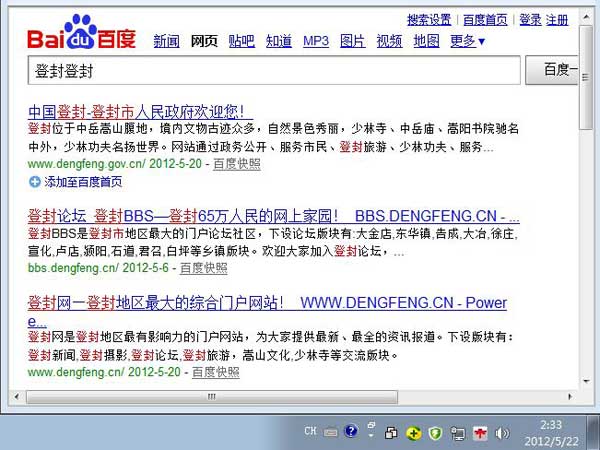Open result 登封网 综合门户网站
This screenshot has height=450, width=600.
coord(267,303)
